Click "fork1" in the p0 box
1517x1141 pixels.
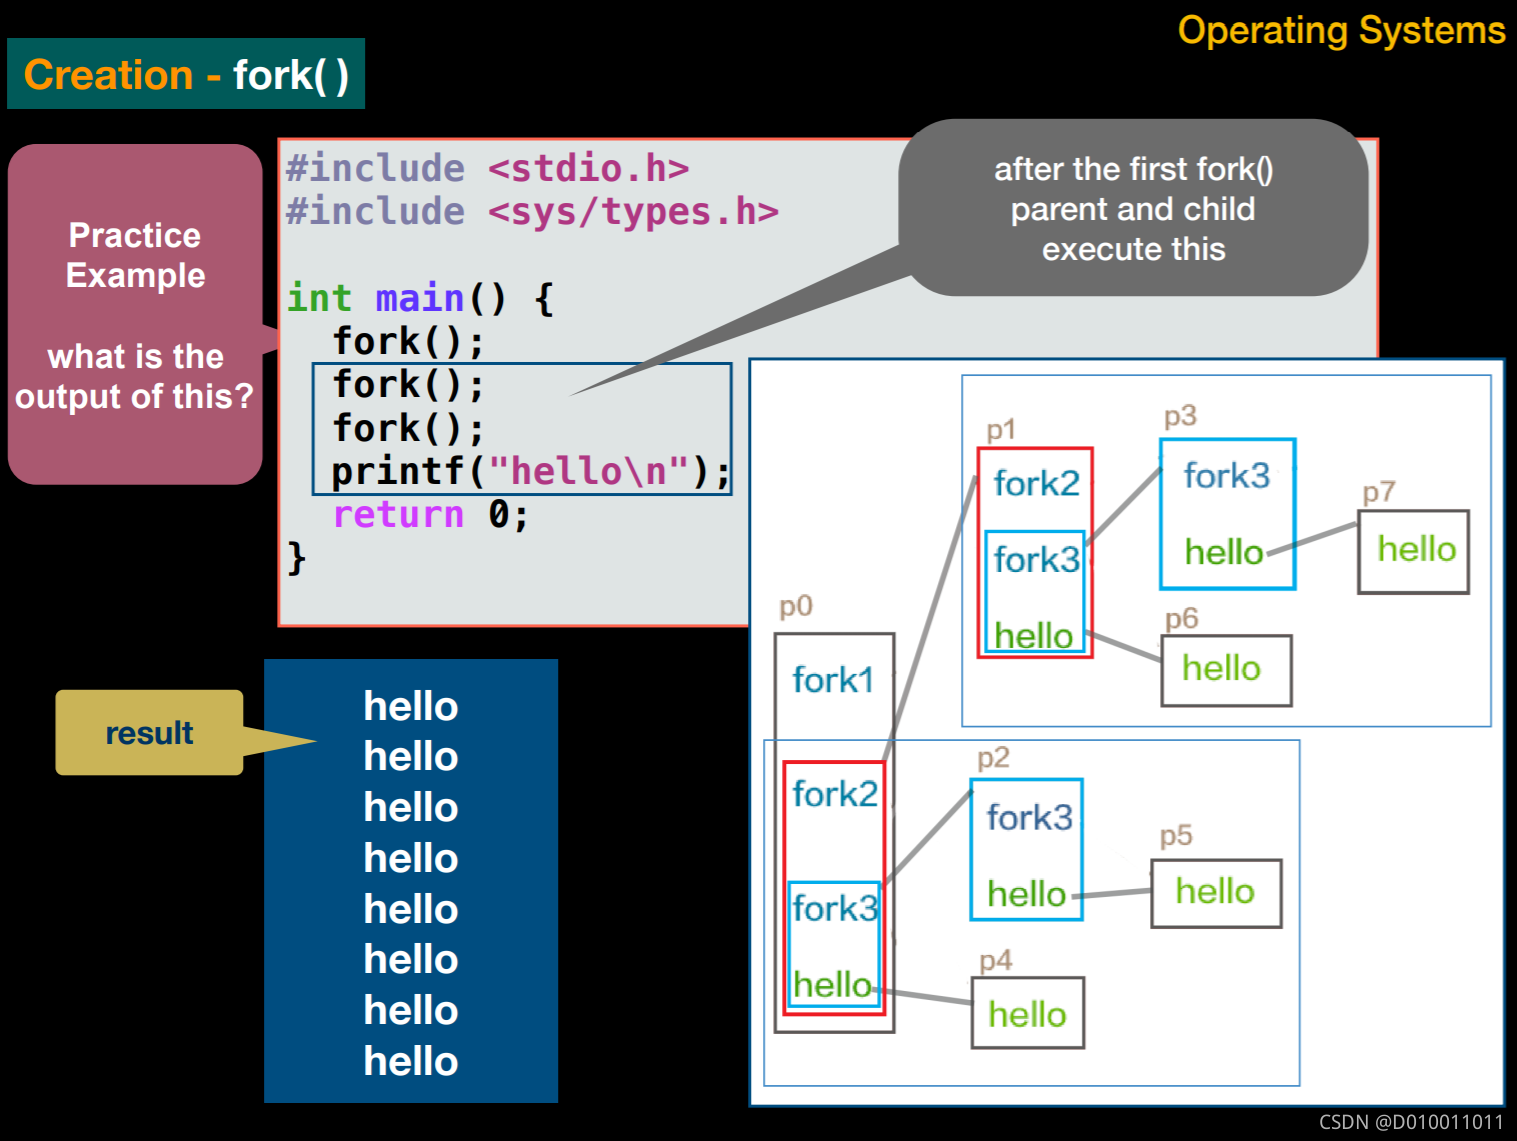[x=833, y=680]
